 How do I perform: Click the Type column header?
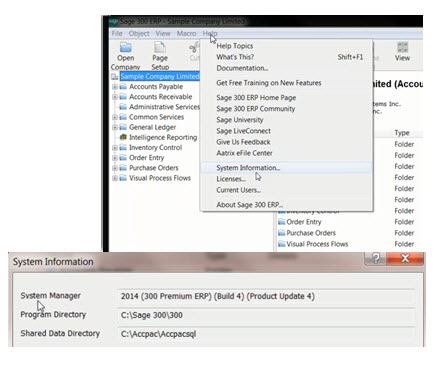tap(402, 133)
